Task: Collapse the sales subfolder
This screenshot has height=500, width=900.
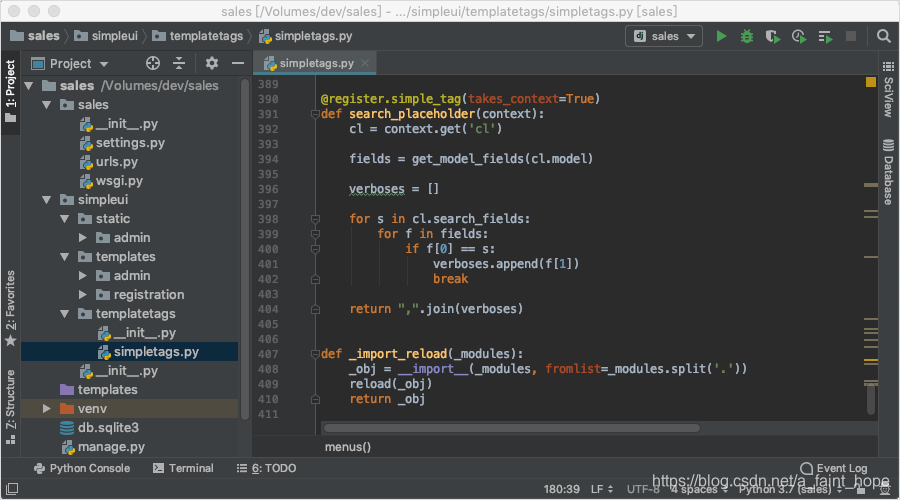Action: coord(46,105)
